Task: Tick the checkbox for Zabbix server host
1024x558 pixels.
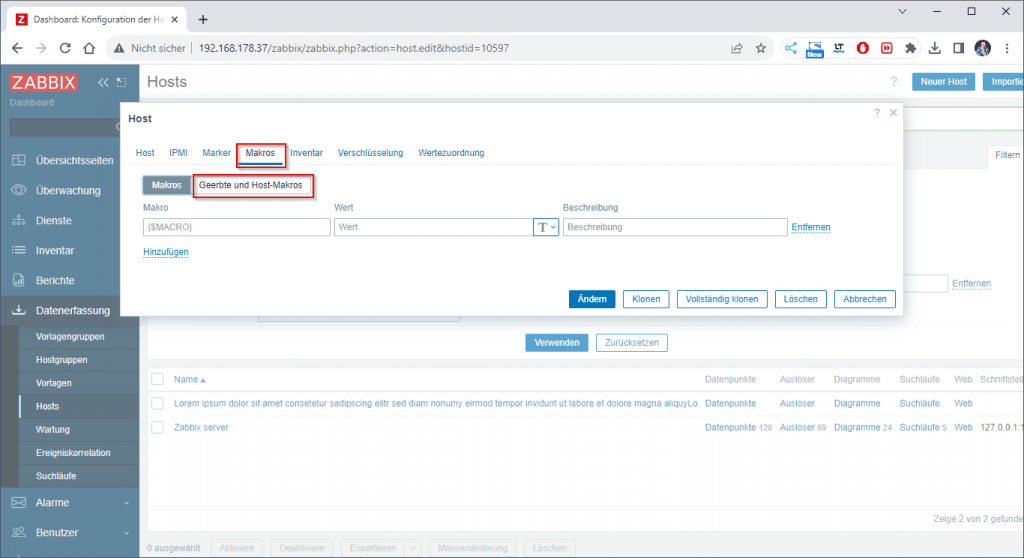Action: coord(157,427)
